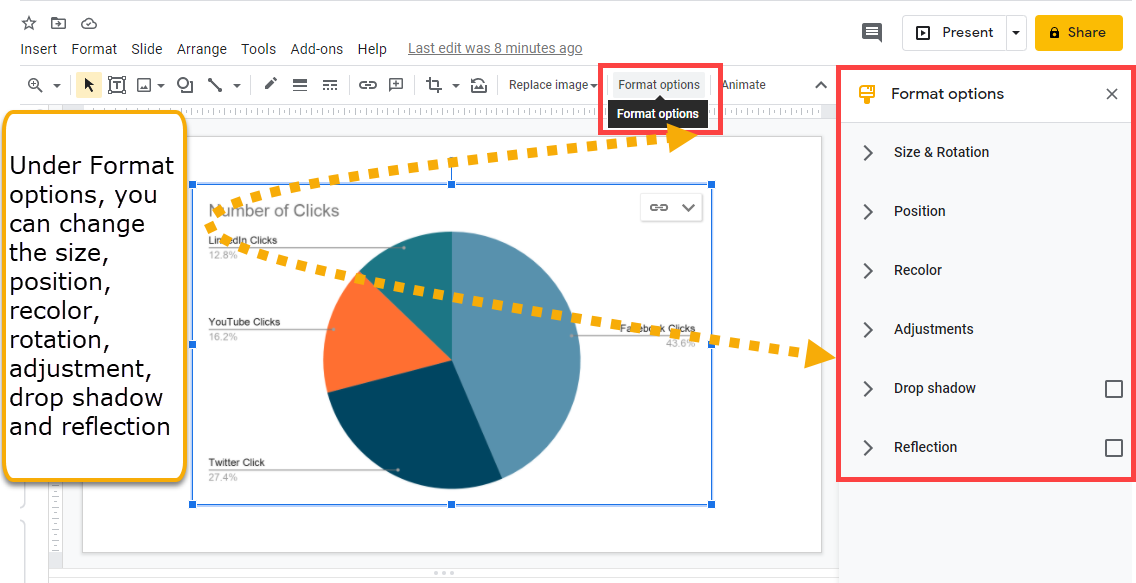Close the Format options panel
Screen dimensions: 1136x583
1111,93
